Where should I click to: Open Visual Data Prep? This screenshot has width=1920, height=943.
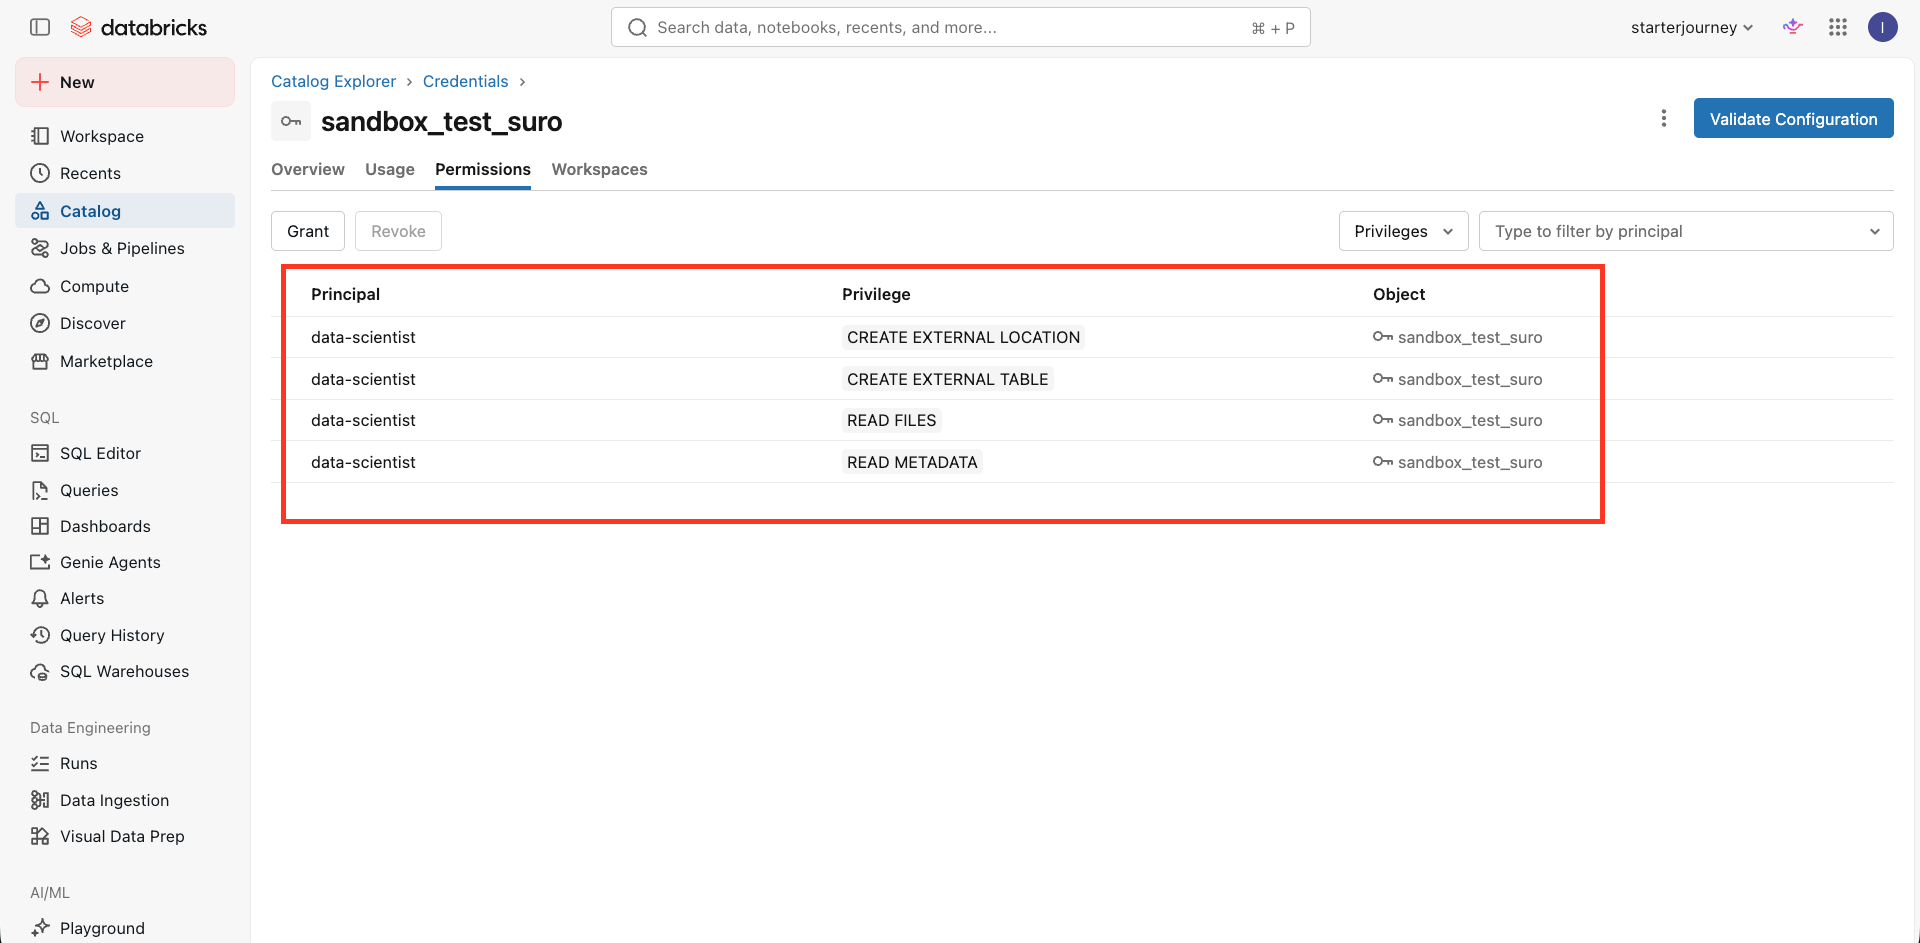(x=125, y=836)
